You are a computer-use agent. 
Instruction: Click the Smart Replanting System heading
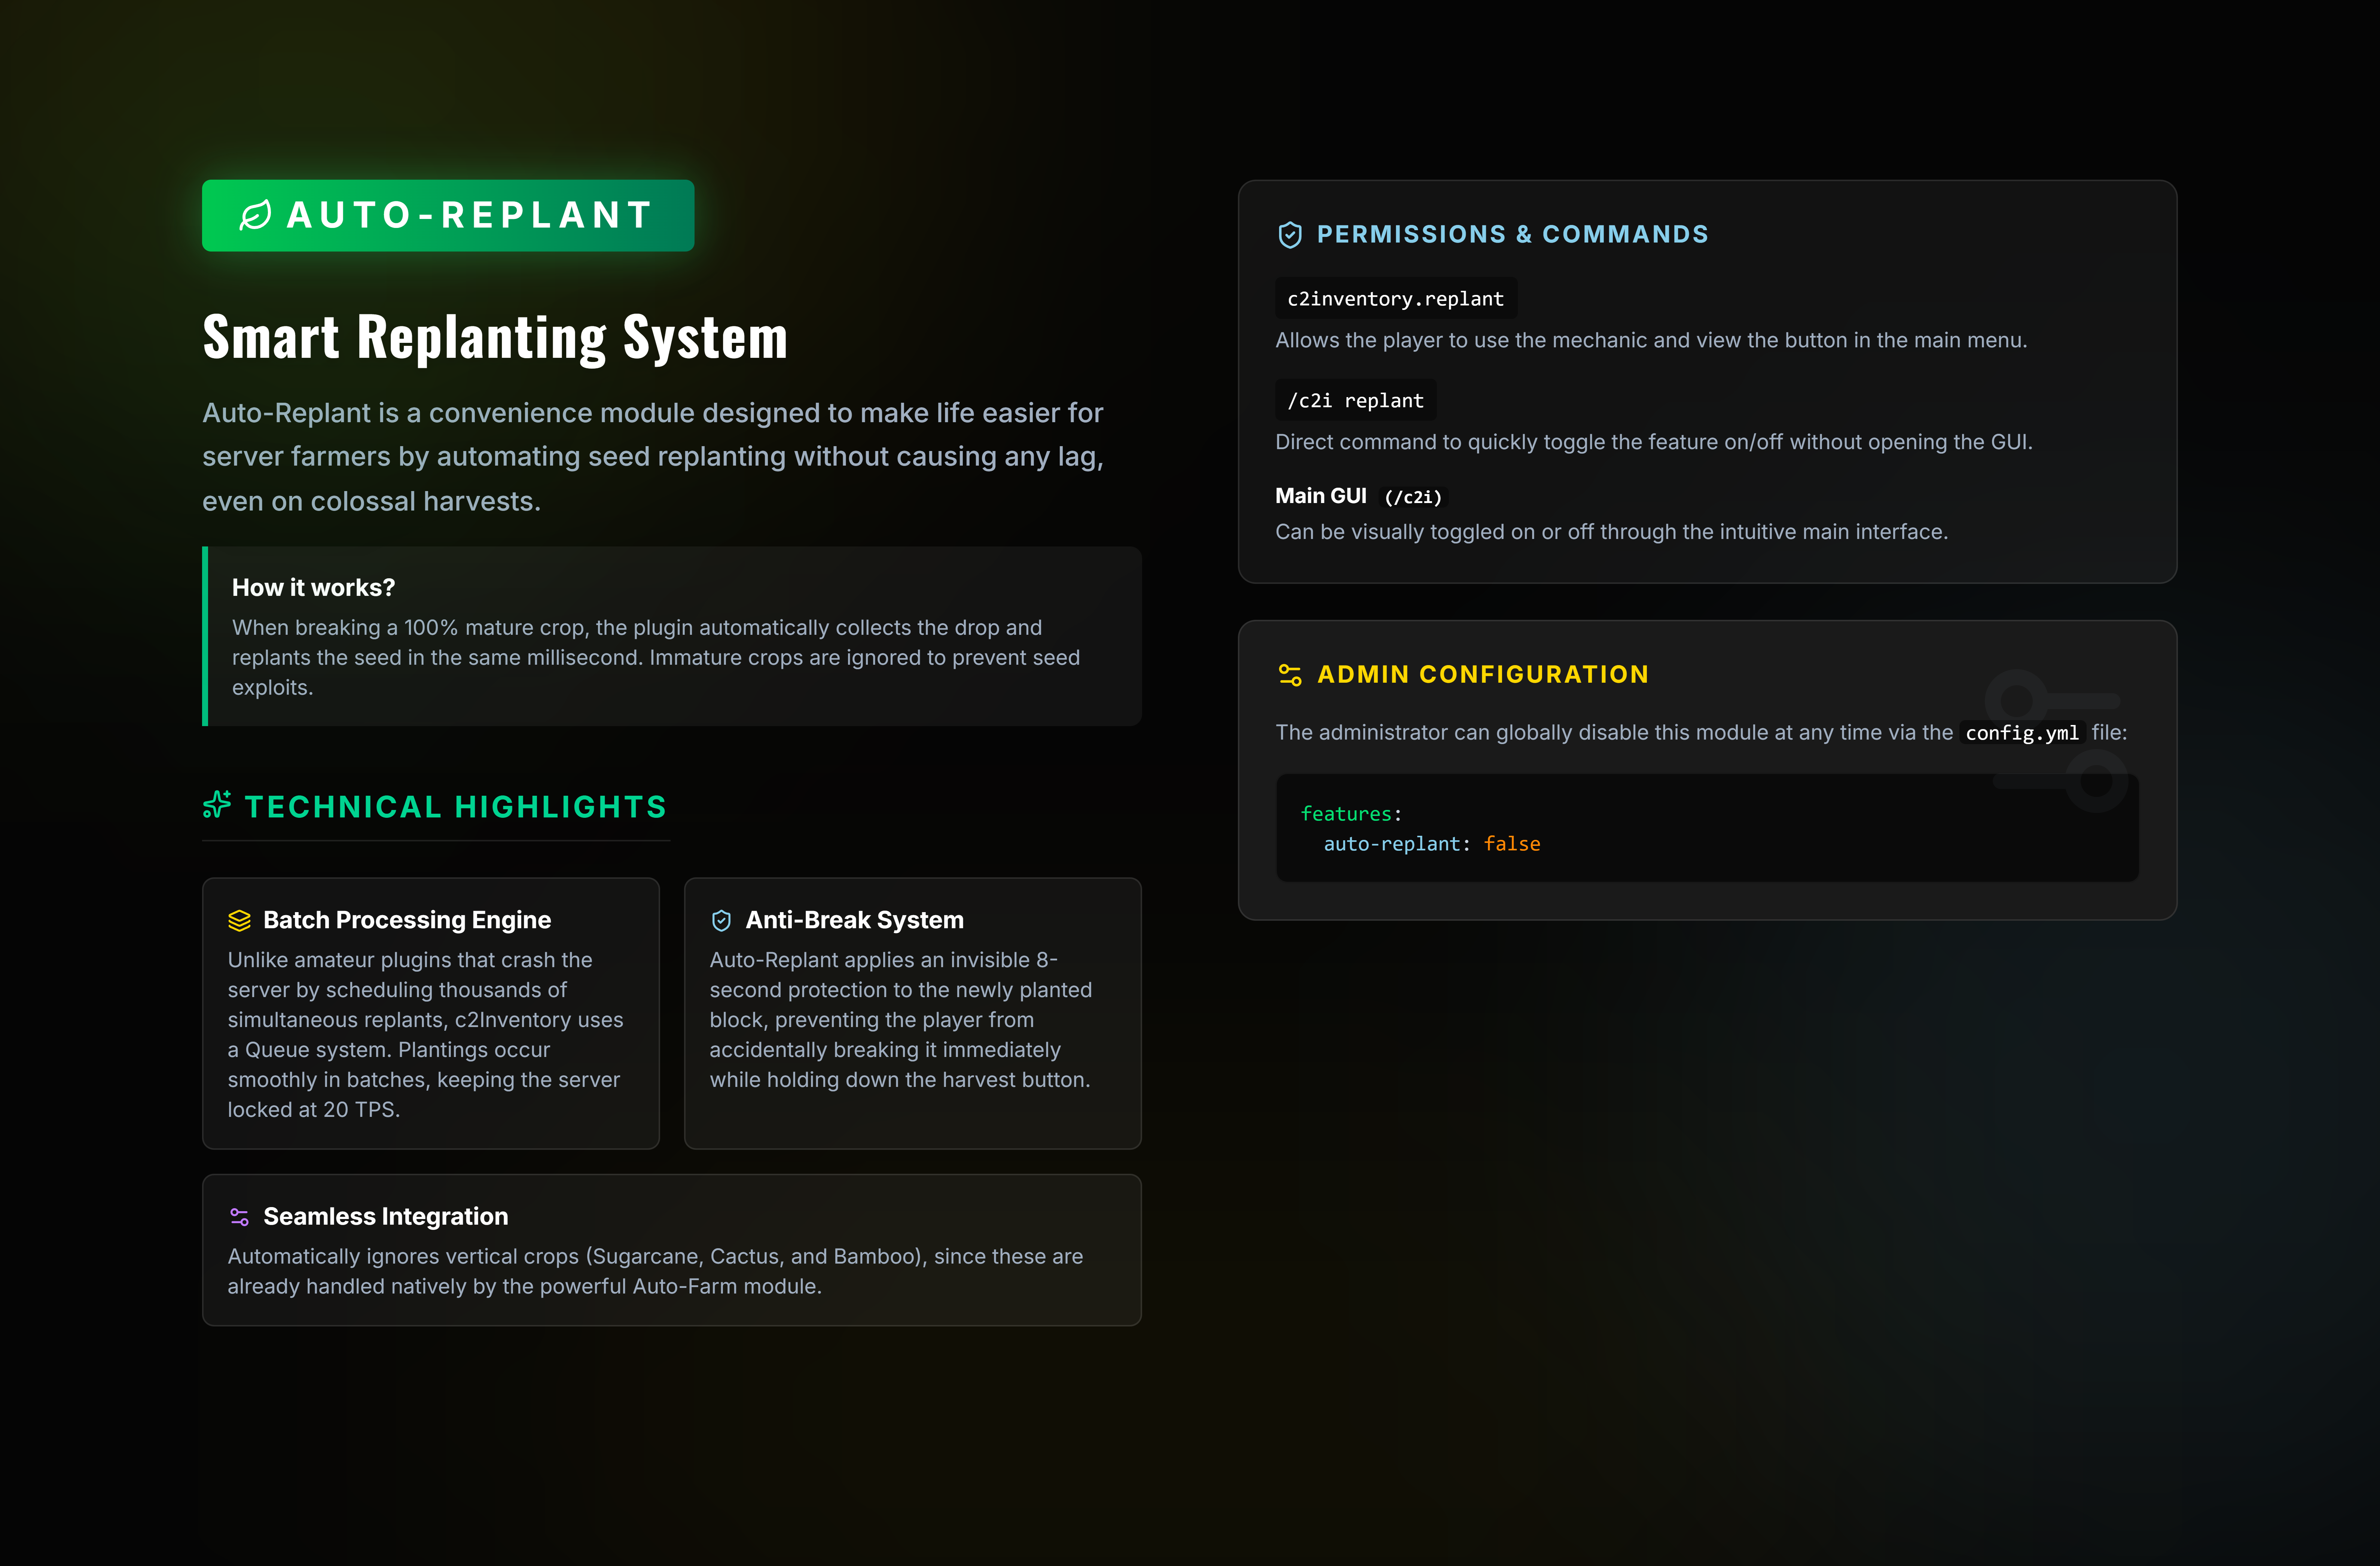coord(495,337)
